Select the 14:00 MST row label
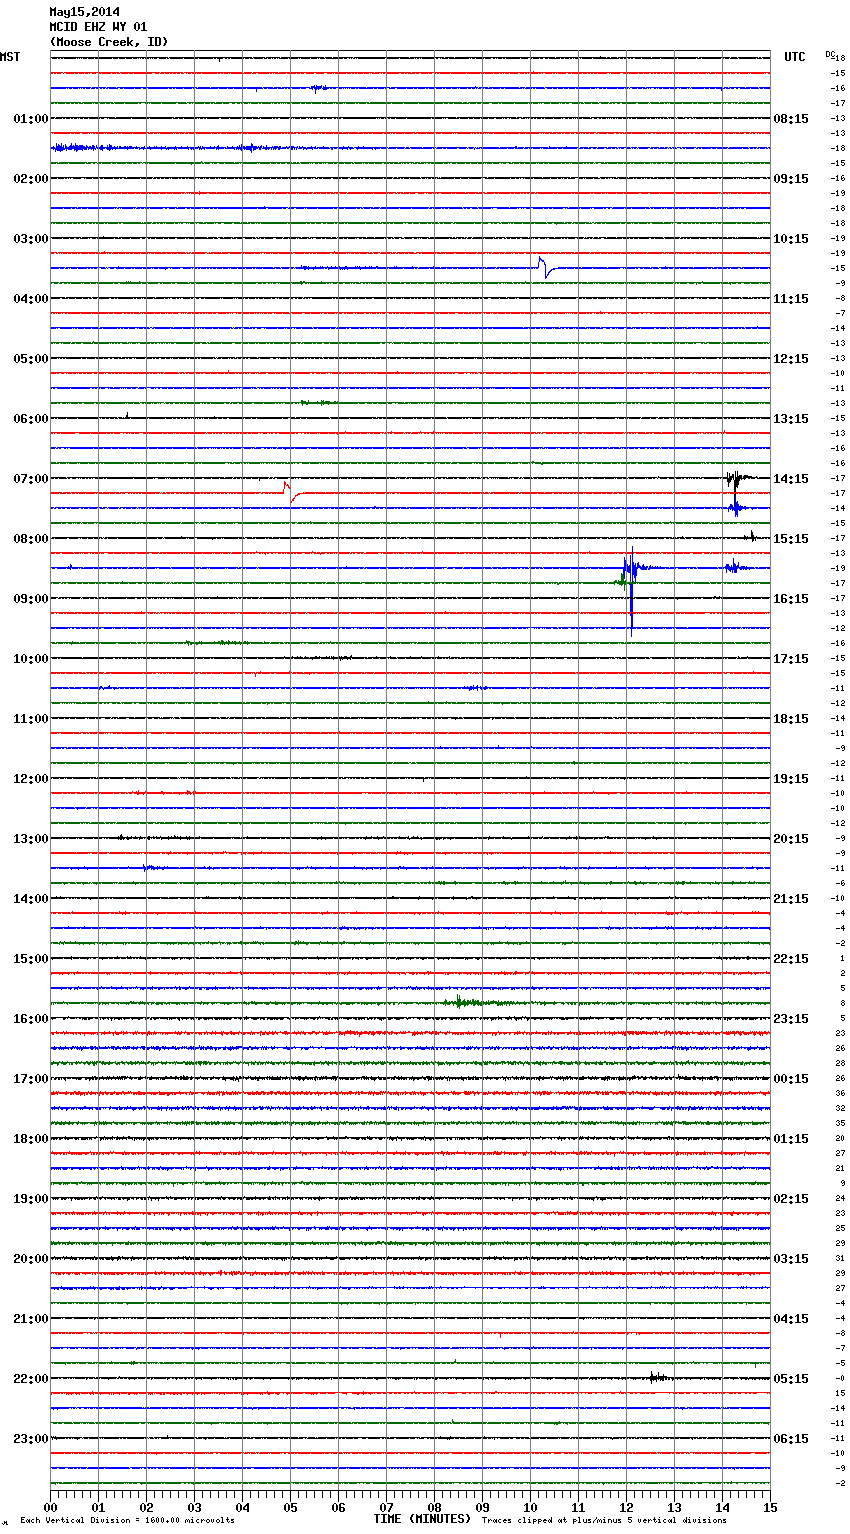This screenshot has height=1534, width=850. coord(31,899)
